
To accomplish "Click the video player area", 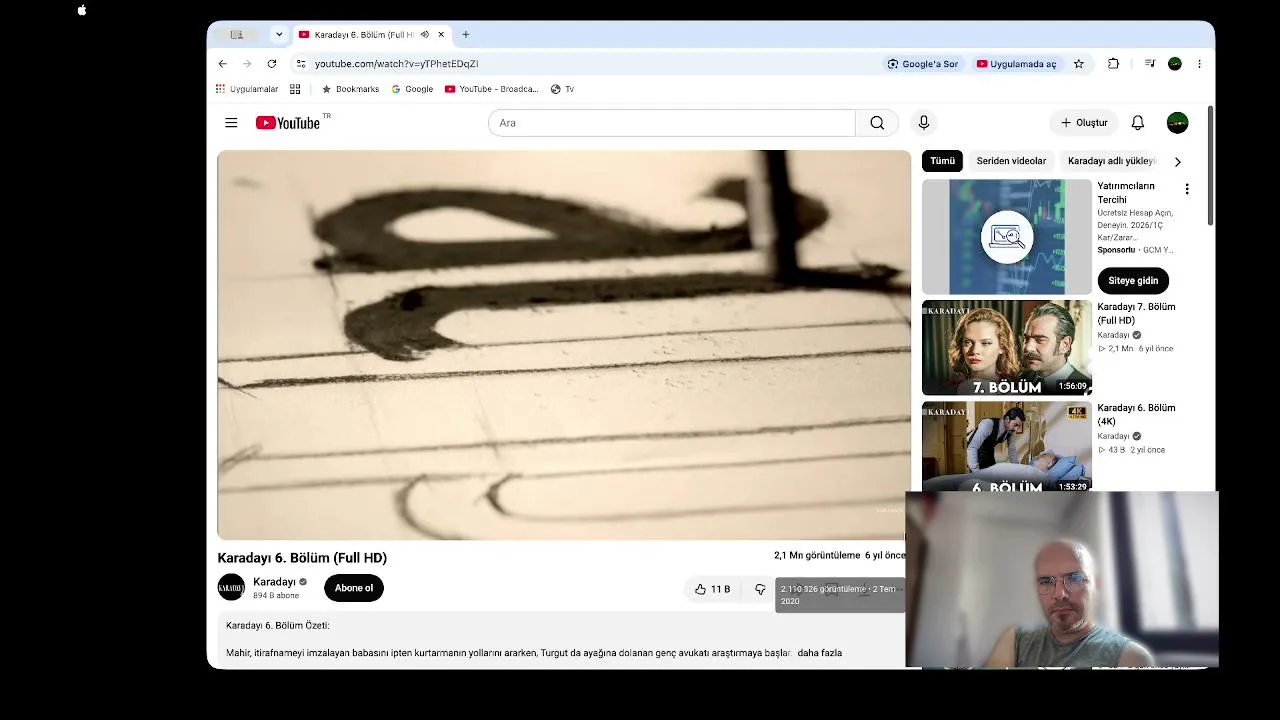I will click(564, 345).
